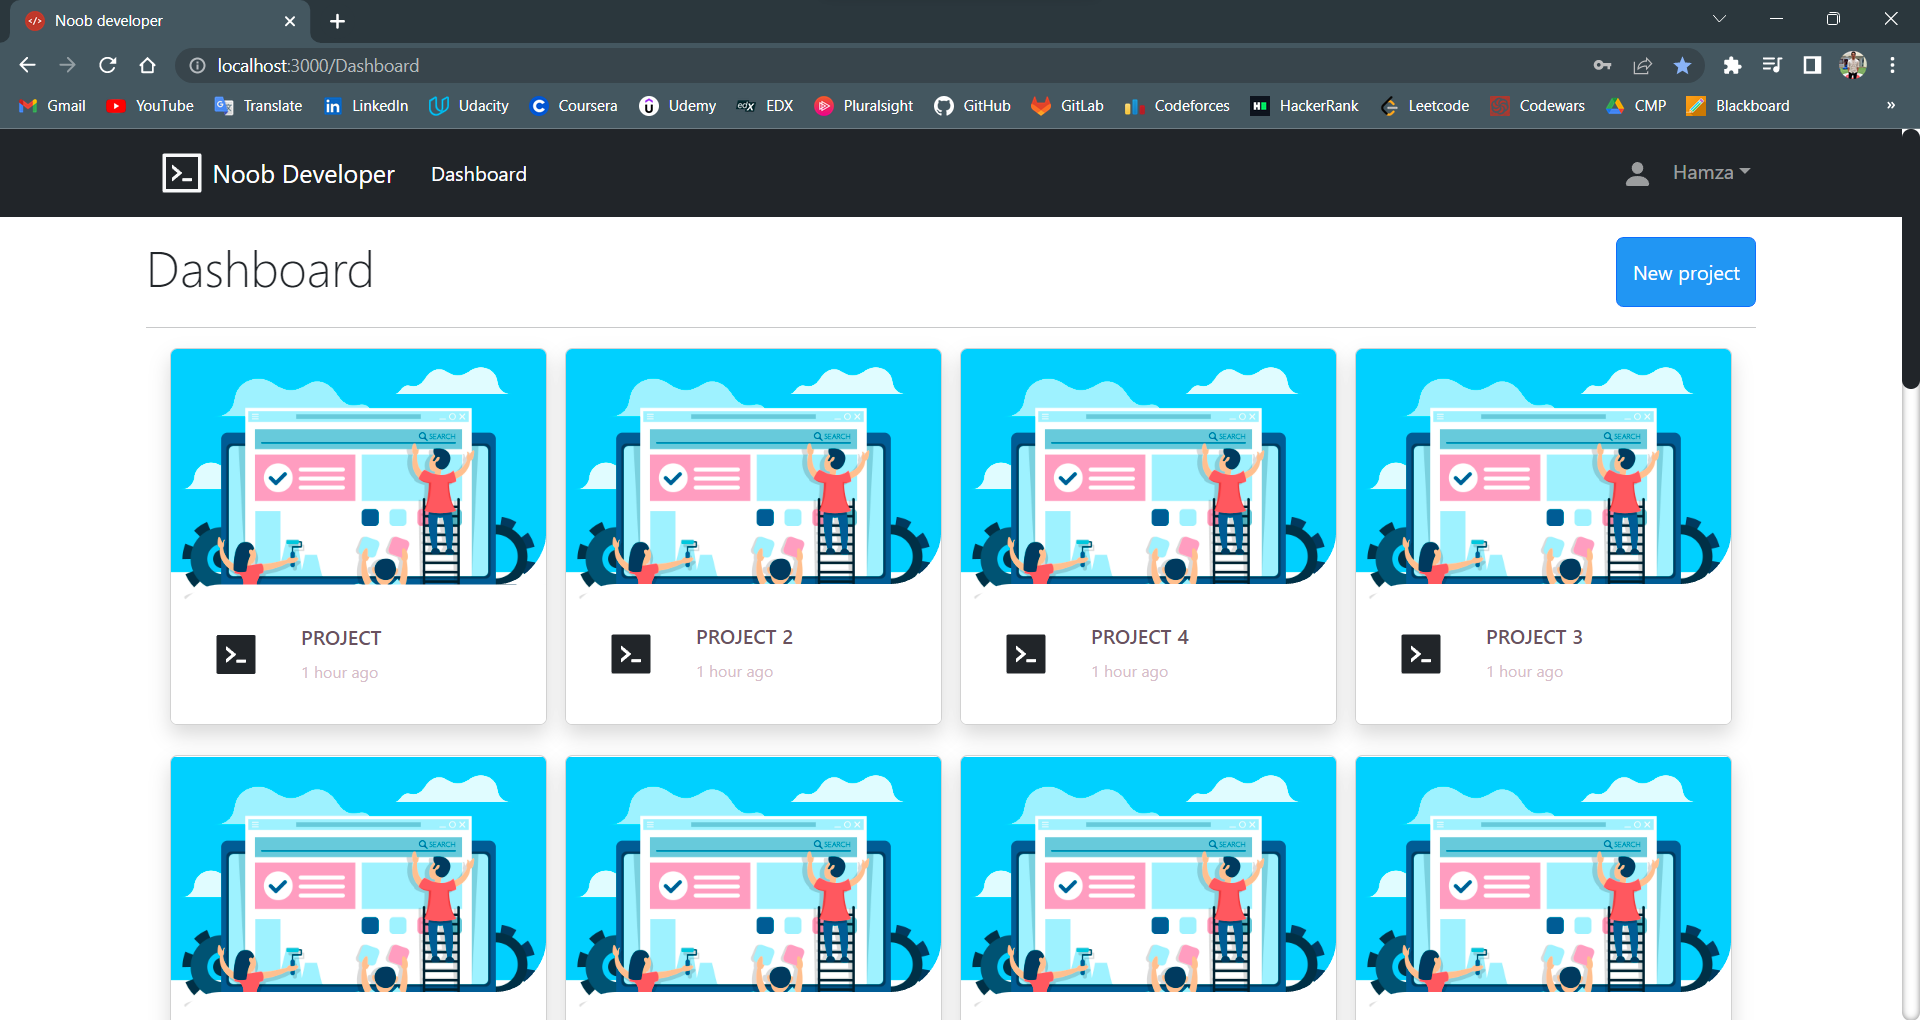
Task: Open the Chrome three-dot menu
Action: pos(1892,65)
